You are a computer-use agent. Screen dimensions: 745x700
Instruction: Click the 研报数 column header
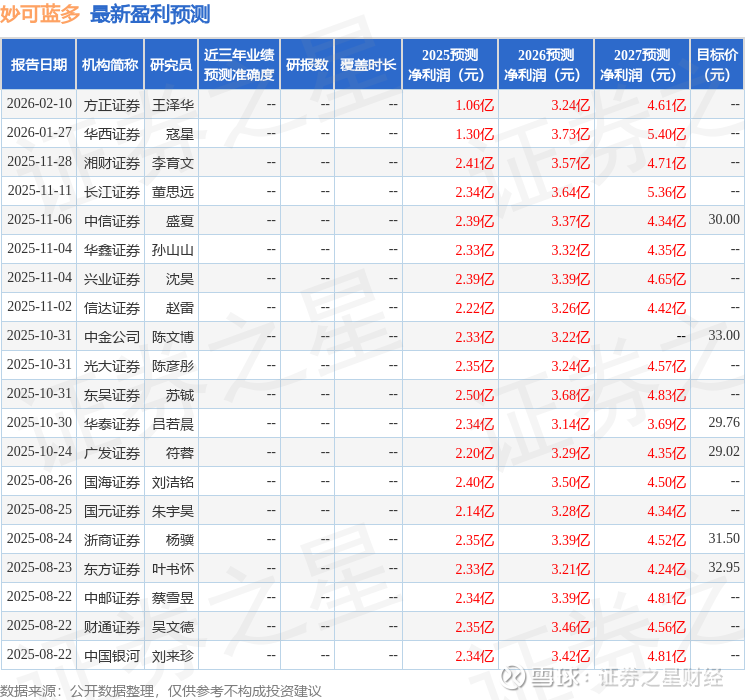pyautogui.click(x=307, y=65)
